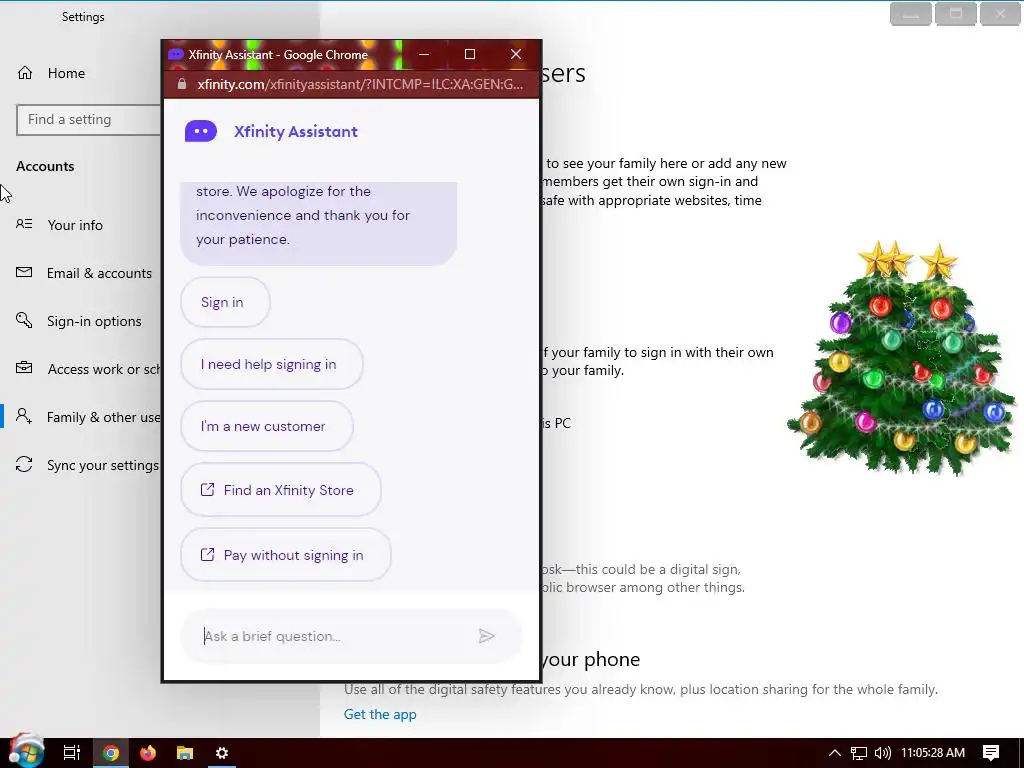Click the Xfinity Assistant heading text
The image size is (1024, 768).
[x=296, y=131]
